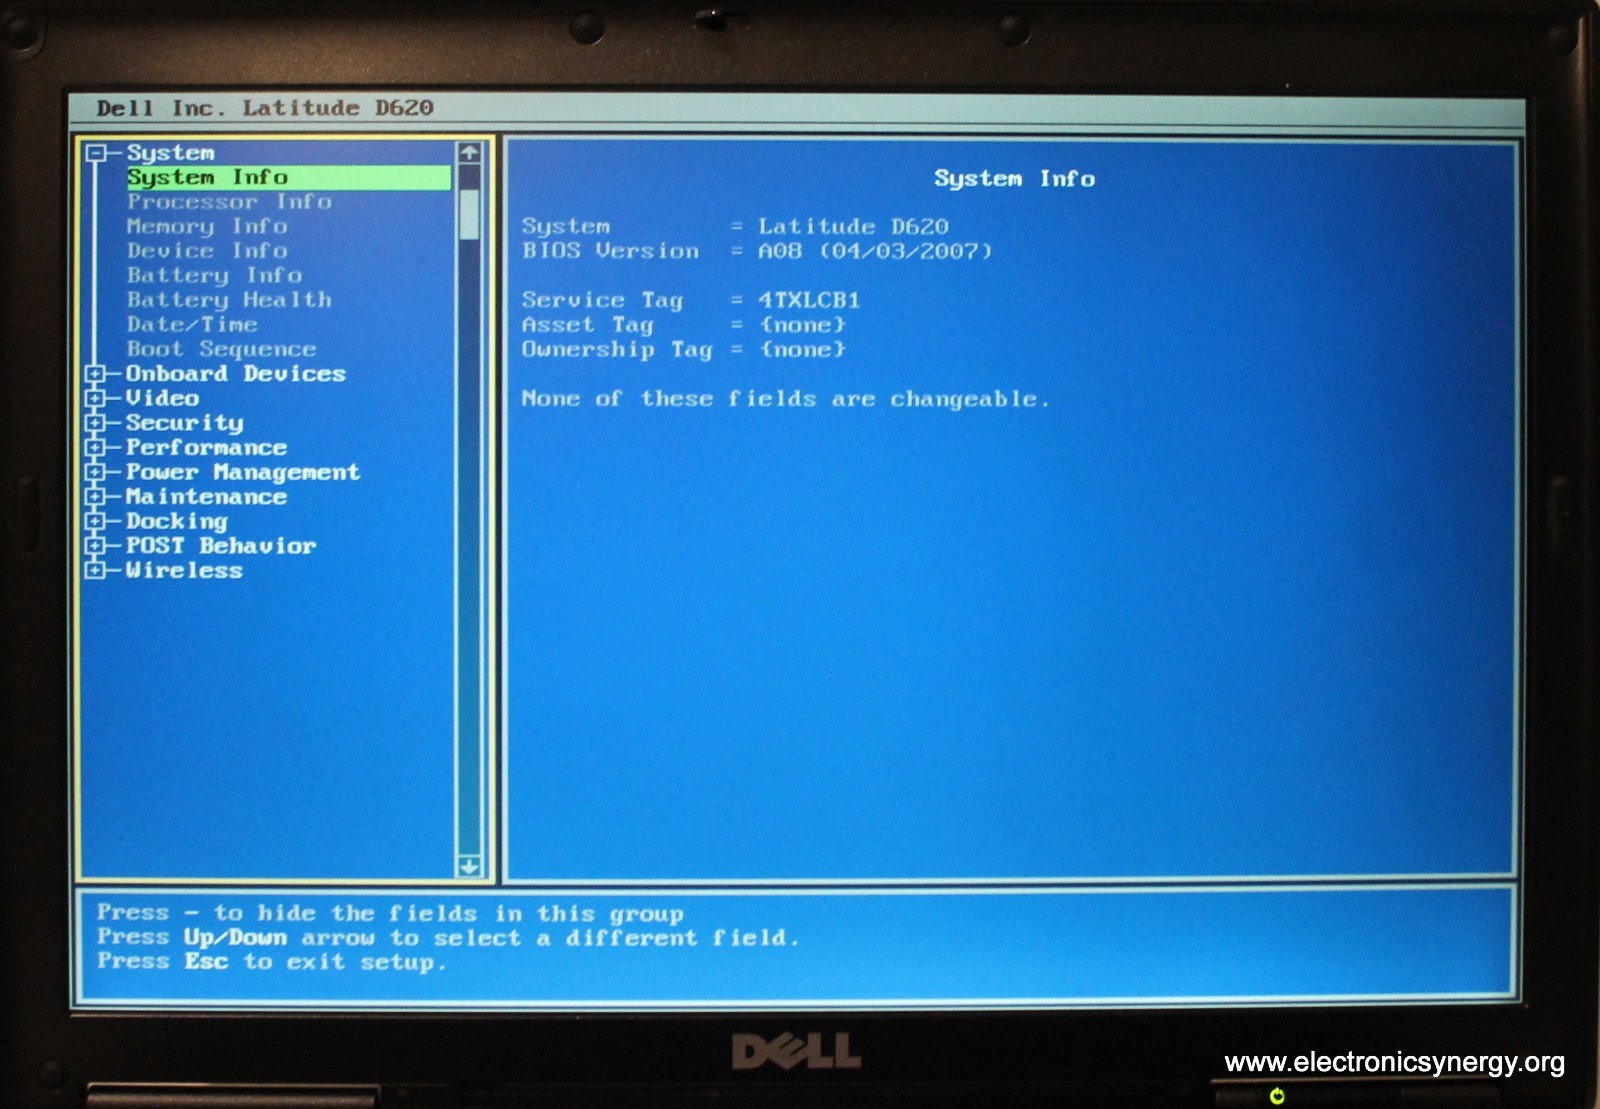Expand the Wireless group
The width and height of the screenshot is (1600, 1109).
tap(96, 570)
